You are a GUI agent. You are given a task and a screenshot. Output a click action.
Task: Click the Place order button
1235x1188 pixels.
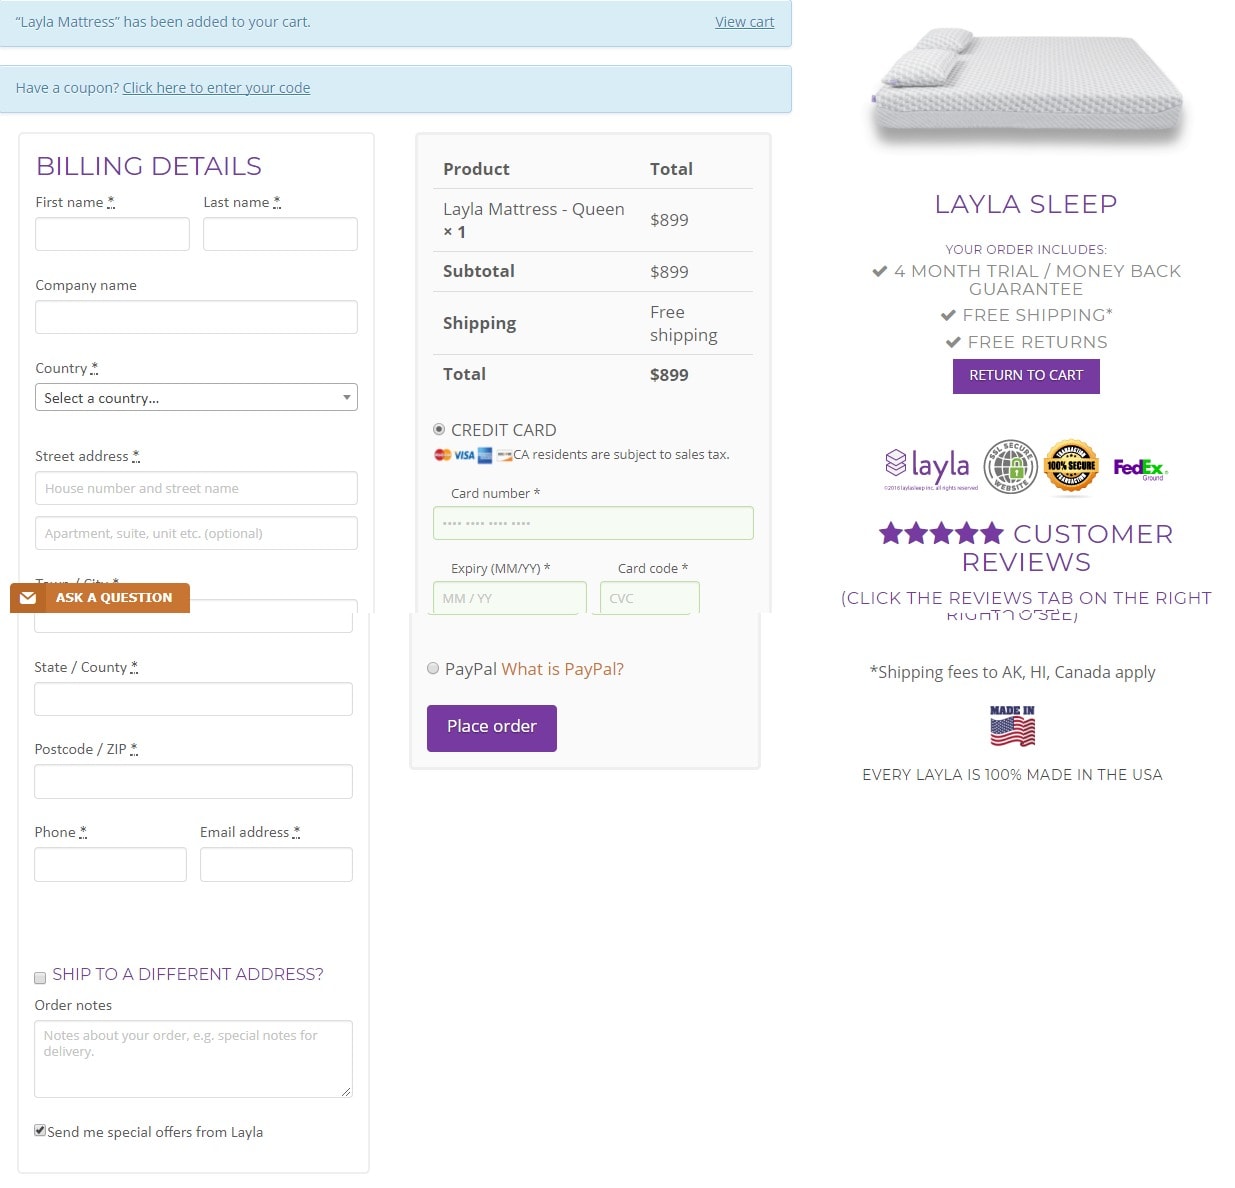492,728
